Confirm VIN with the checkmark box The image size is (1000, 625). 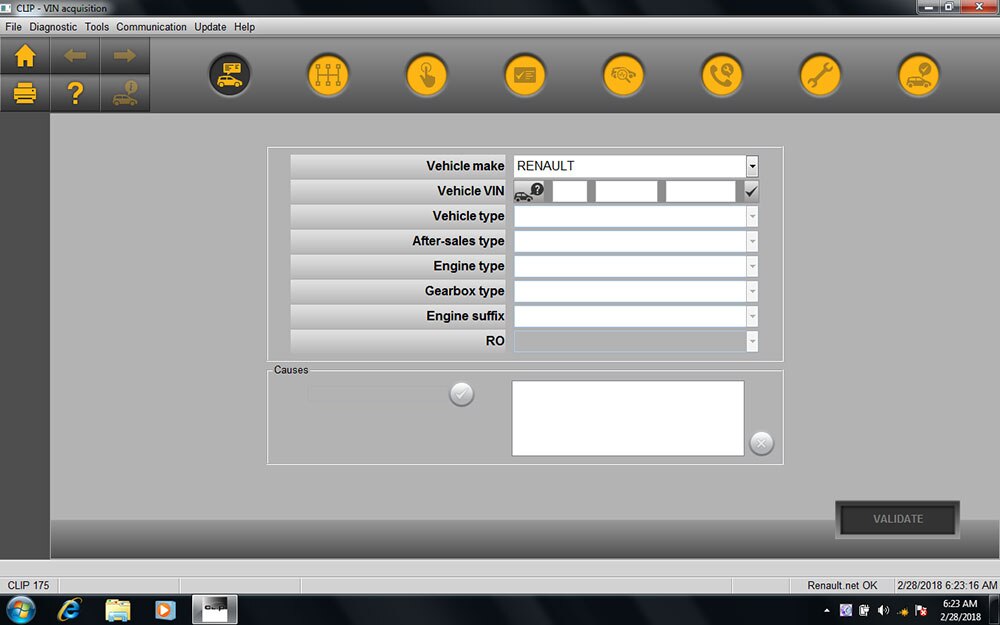(x=751, y=191)
